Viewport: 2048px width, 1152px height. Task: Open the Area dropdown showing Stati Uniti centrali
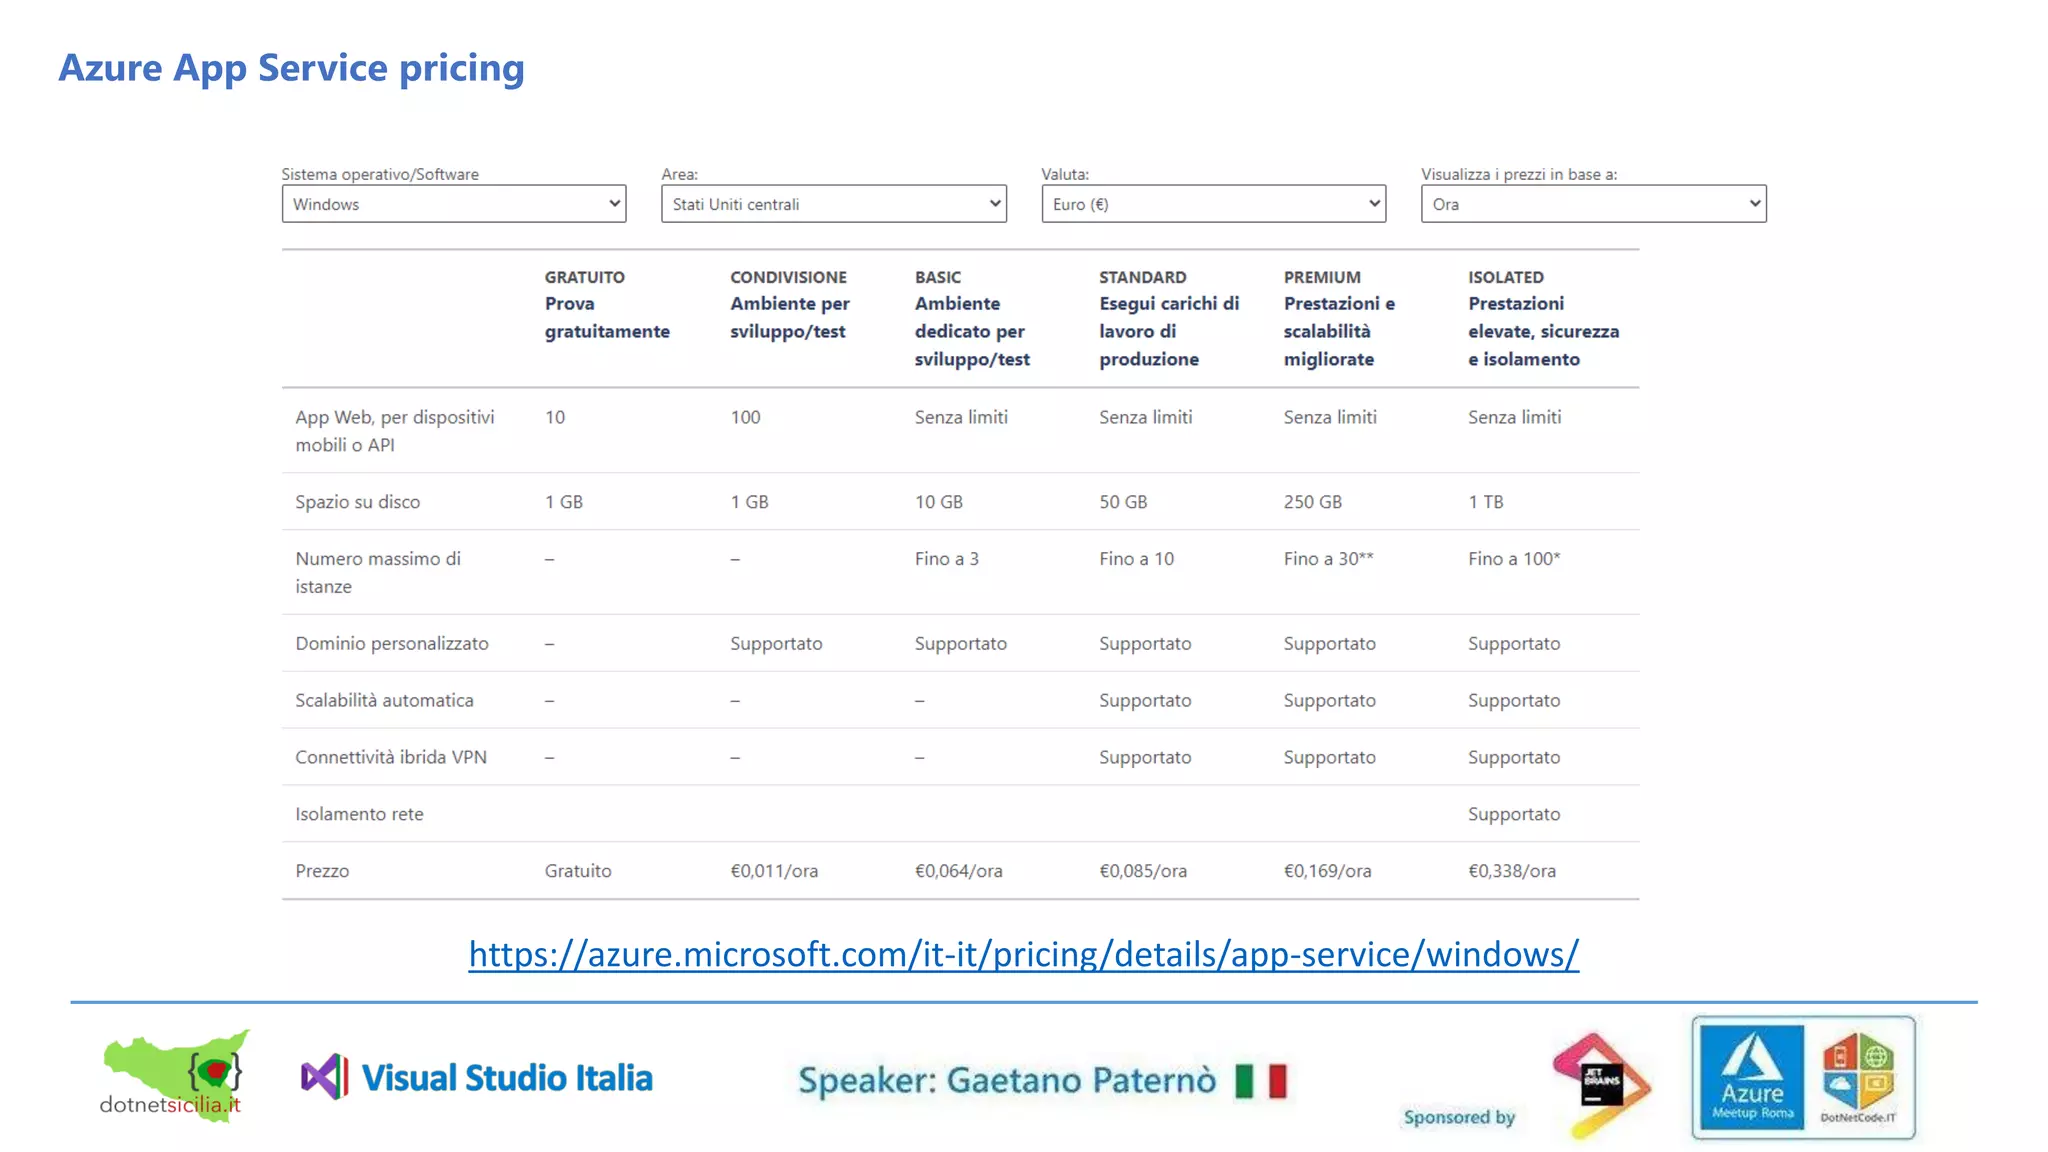click(x=834, y=204)
